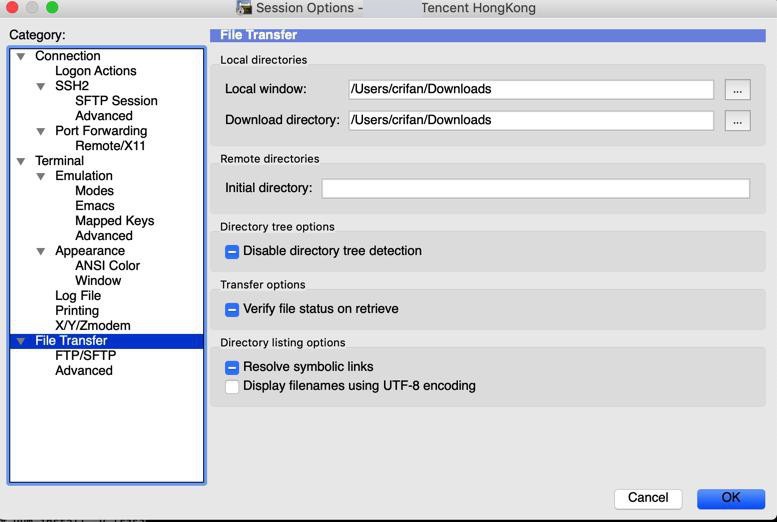Select FTP/SFTP in the category tree
This screenshot has width=777, height=522.
[x=85, y=355]
